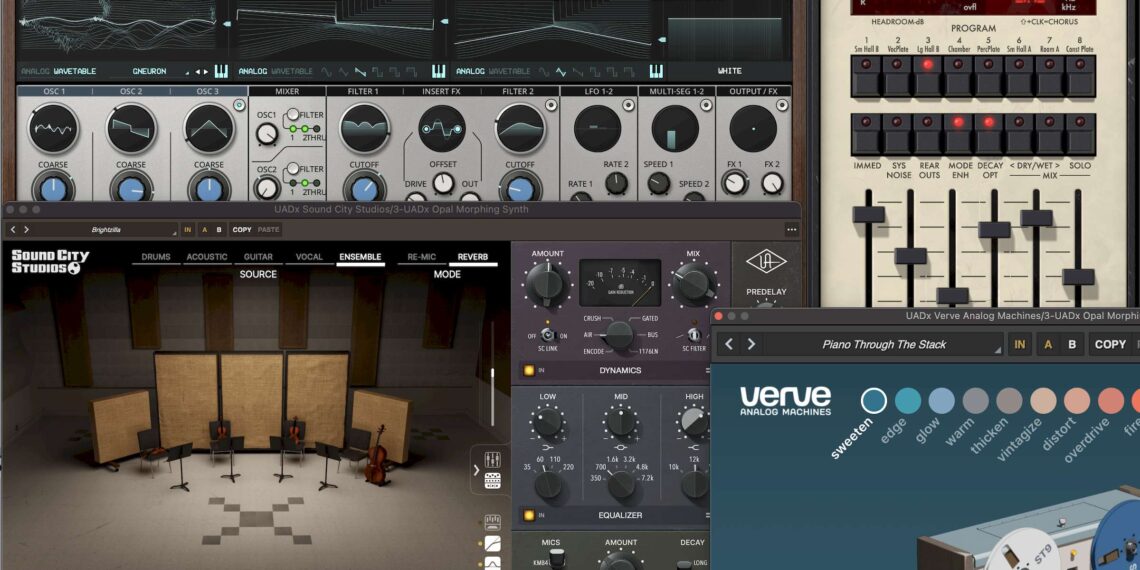
Task: Click the gain reduction VU meter
Action: click(619, 283)
